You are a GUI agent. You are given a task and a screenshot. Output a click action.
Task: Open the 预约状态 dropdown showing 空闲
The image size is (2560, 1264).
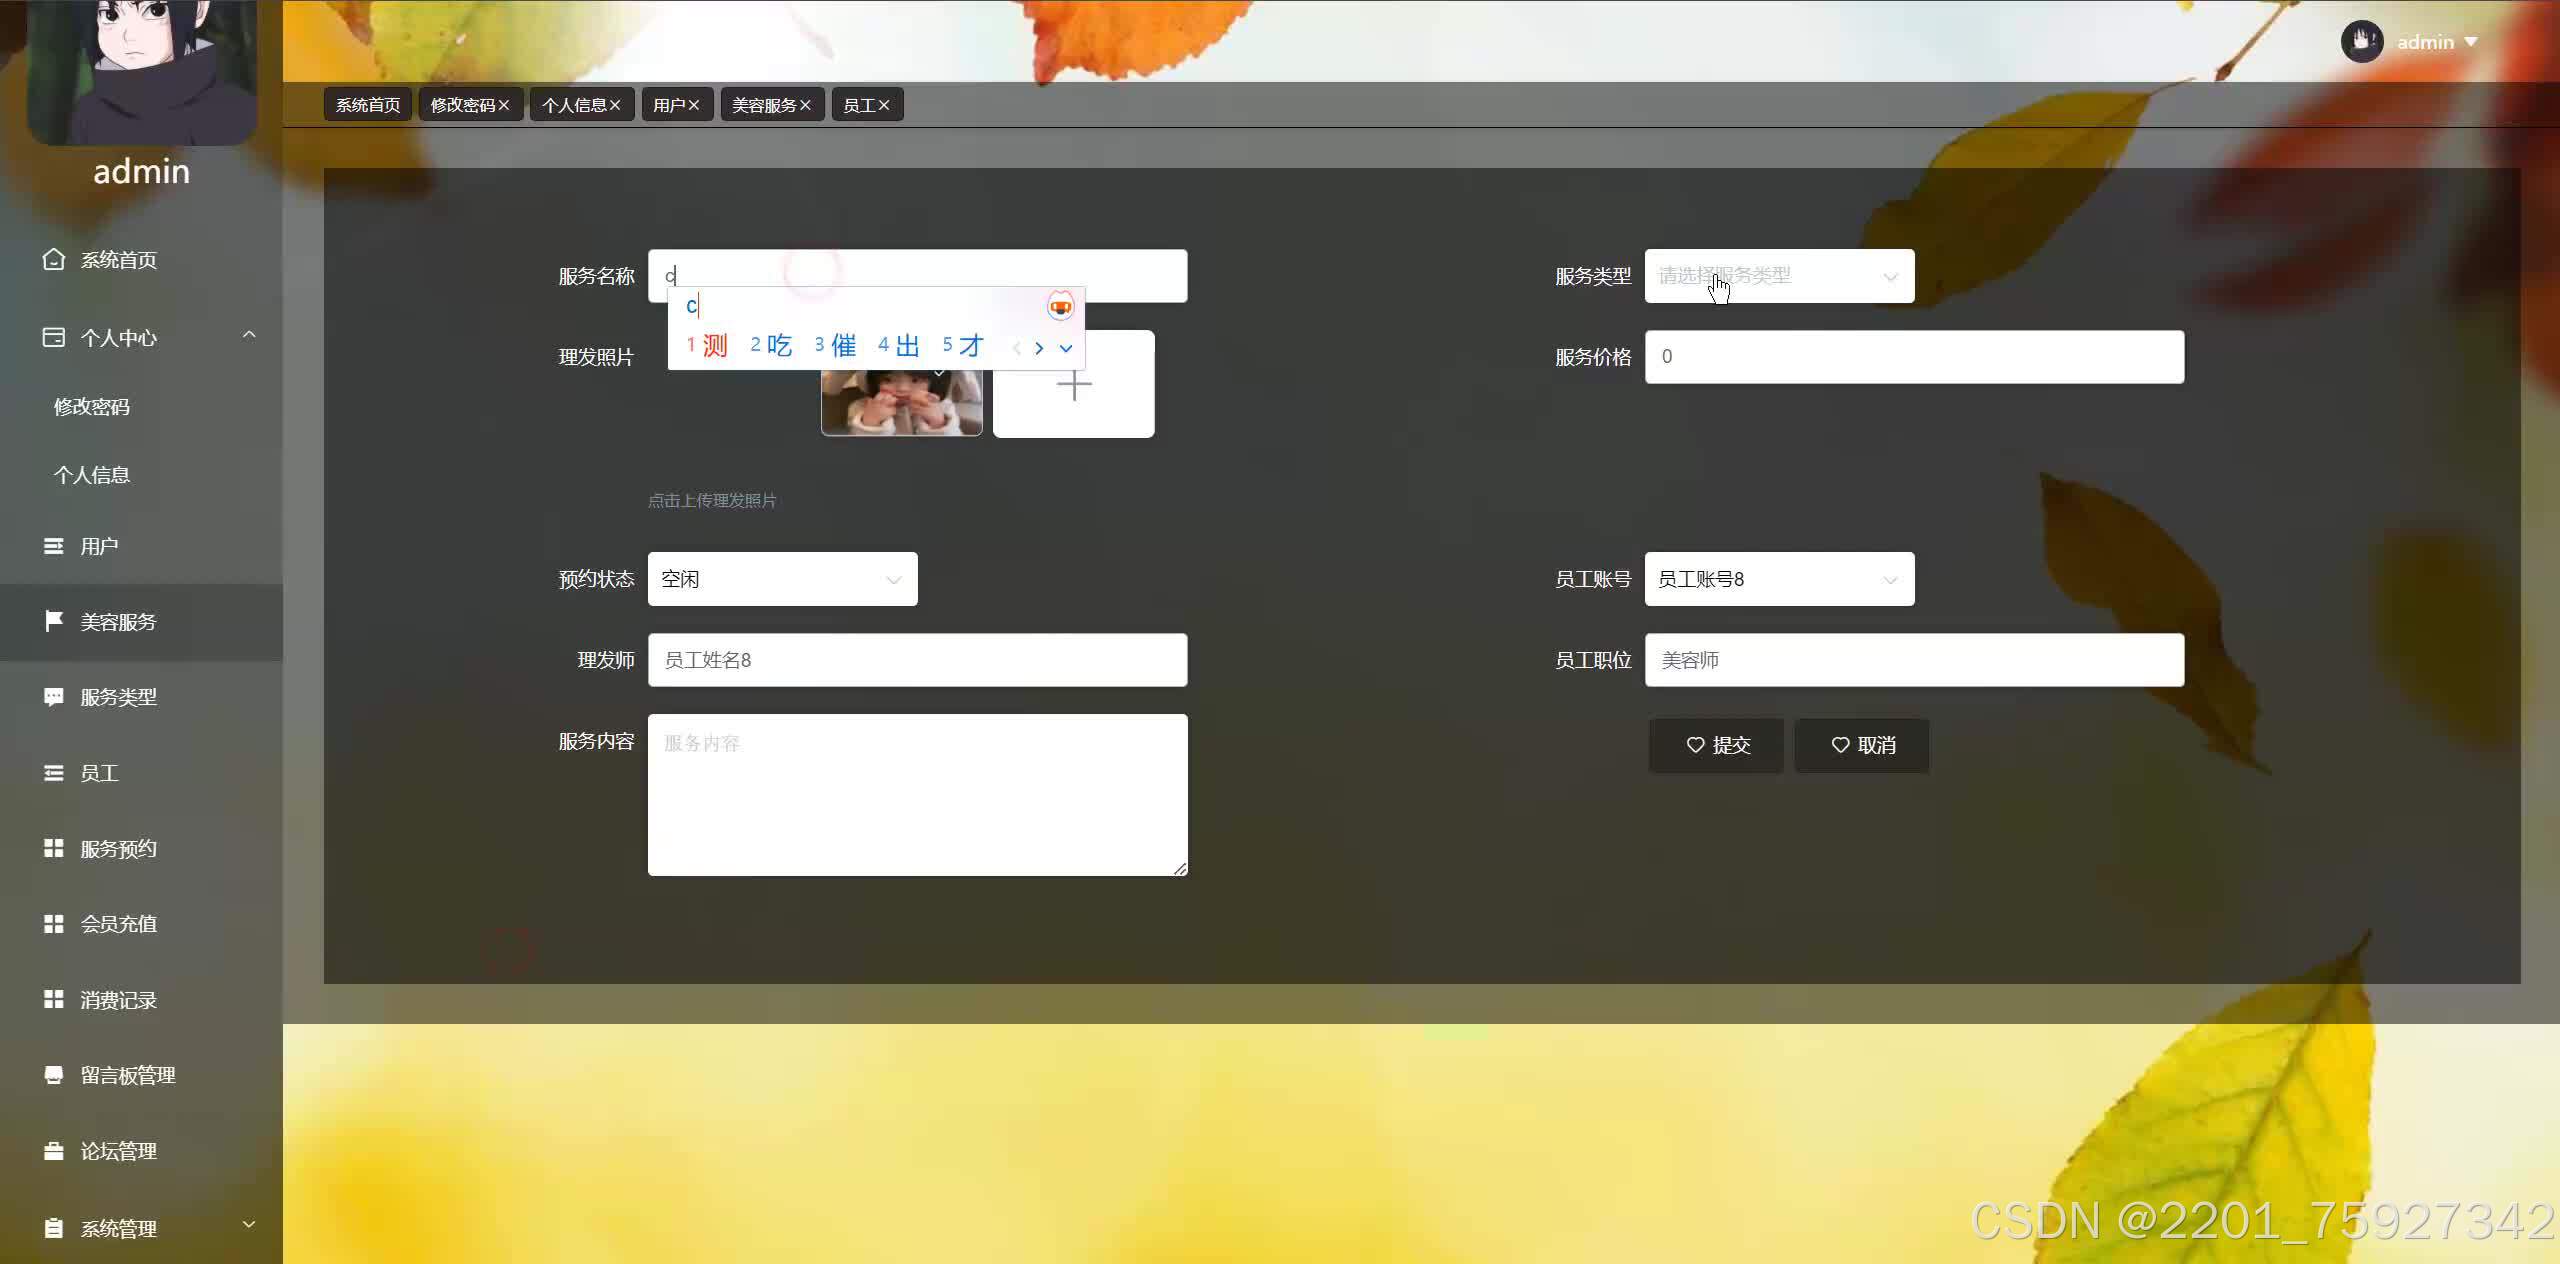tap(782, 579)
